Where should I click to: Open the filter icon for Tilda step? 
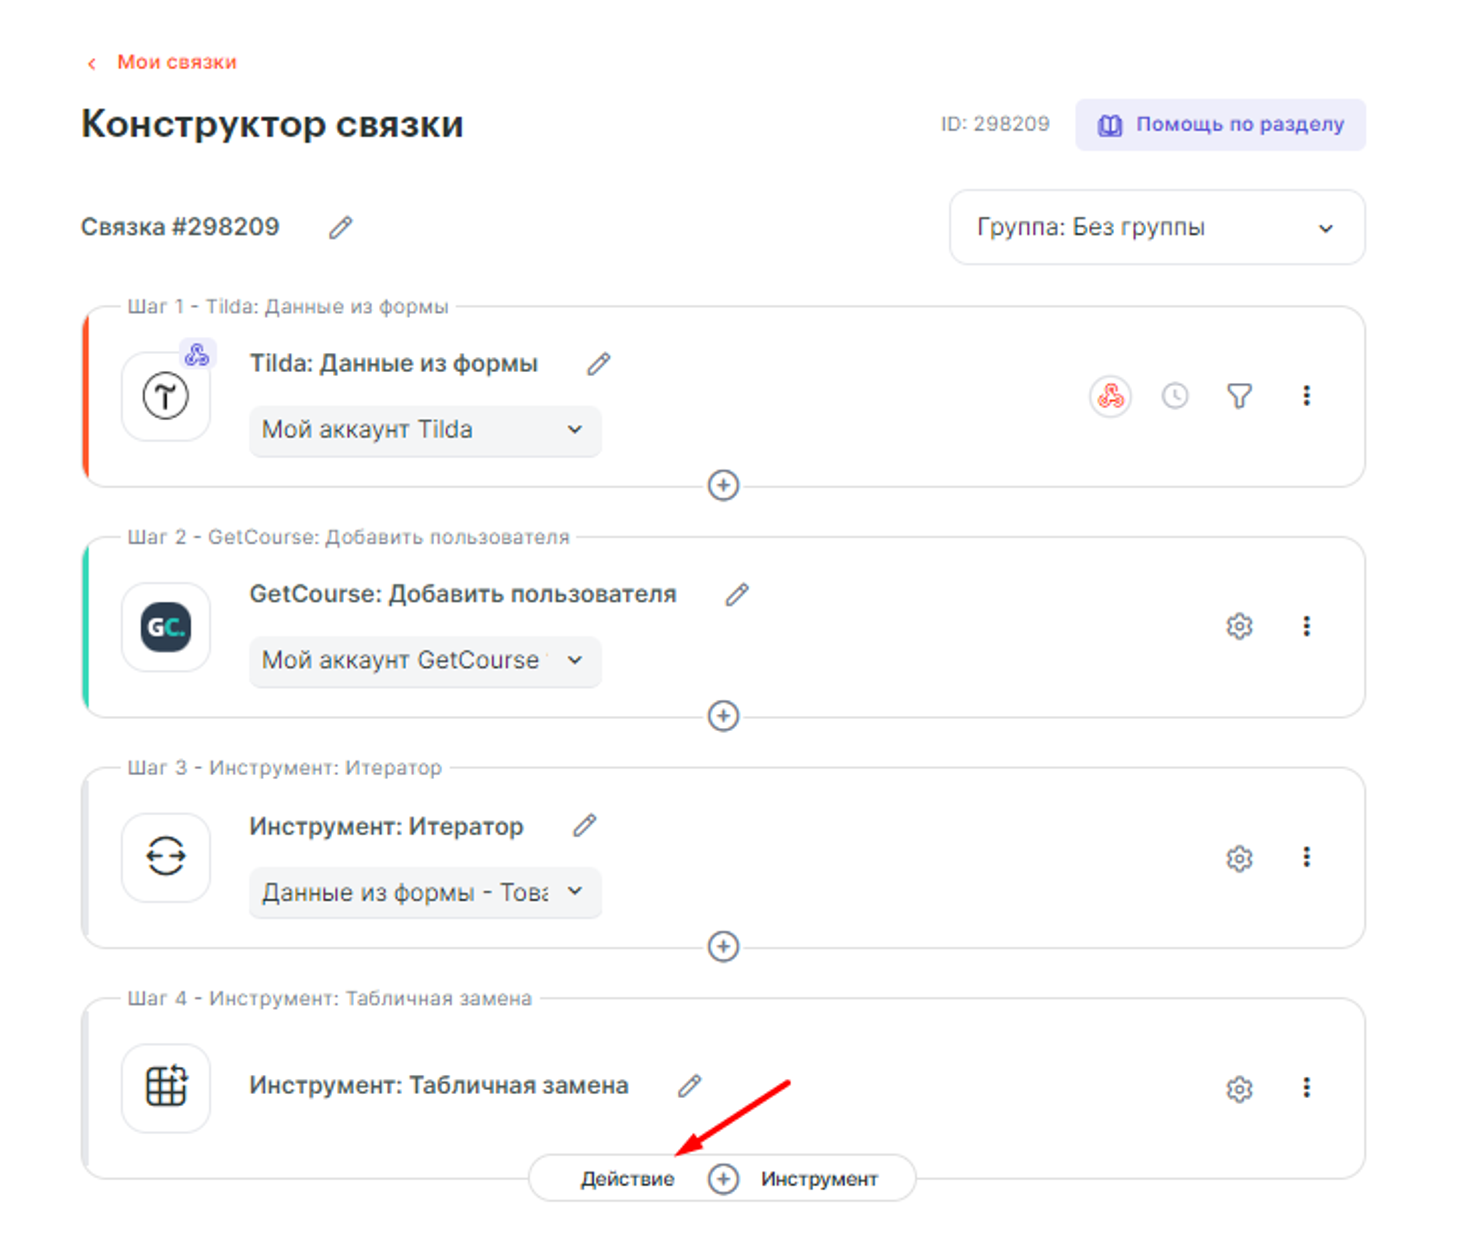tap(1239, 396)
